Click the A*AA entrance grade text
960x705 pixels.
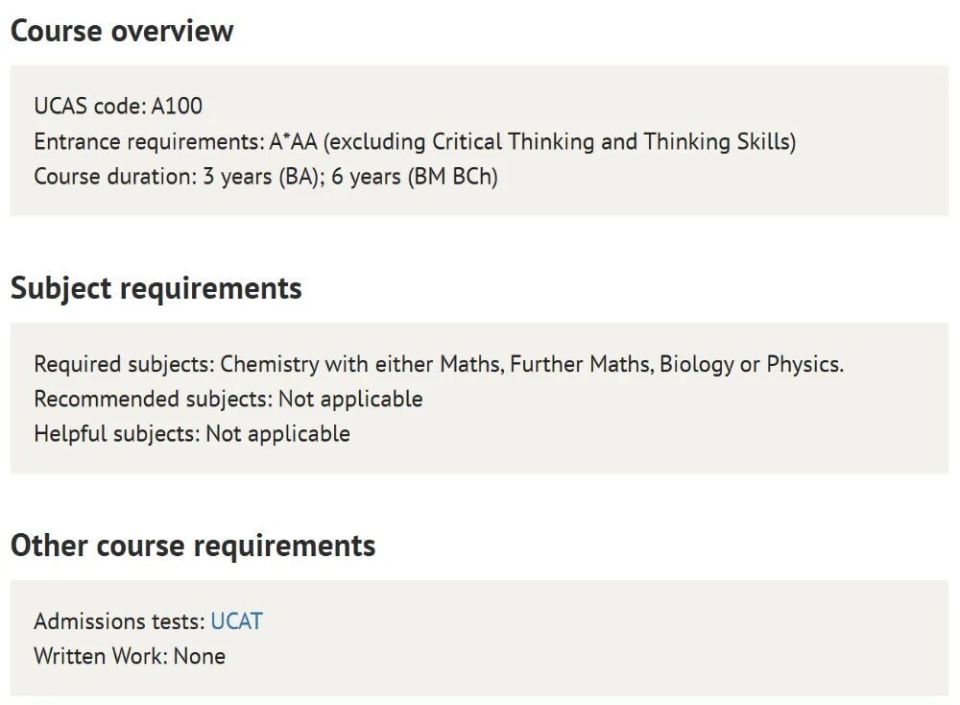click(x=293, y=142)
